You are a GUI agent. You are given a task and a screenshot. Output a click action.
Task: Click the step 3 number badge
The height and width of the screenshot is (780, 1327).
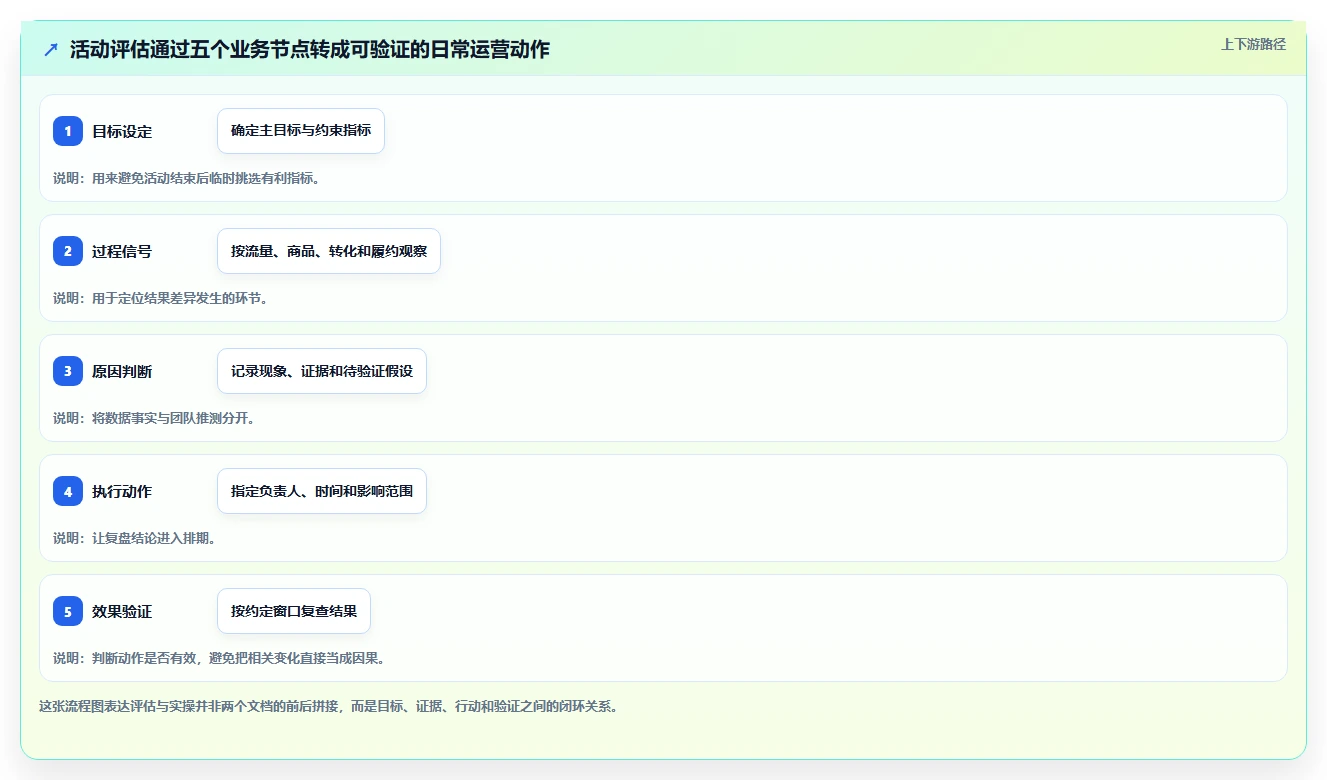68,371
